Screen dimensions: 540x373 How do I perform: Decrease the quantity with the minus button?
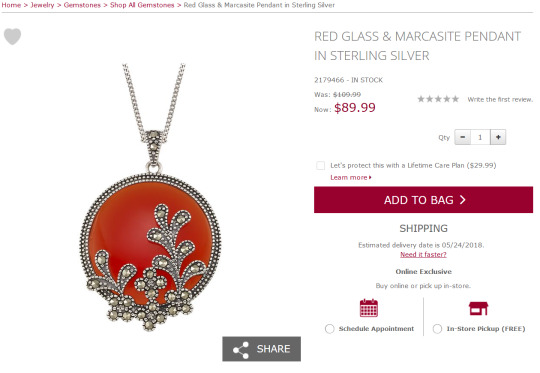(463, 137)
